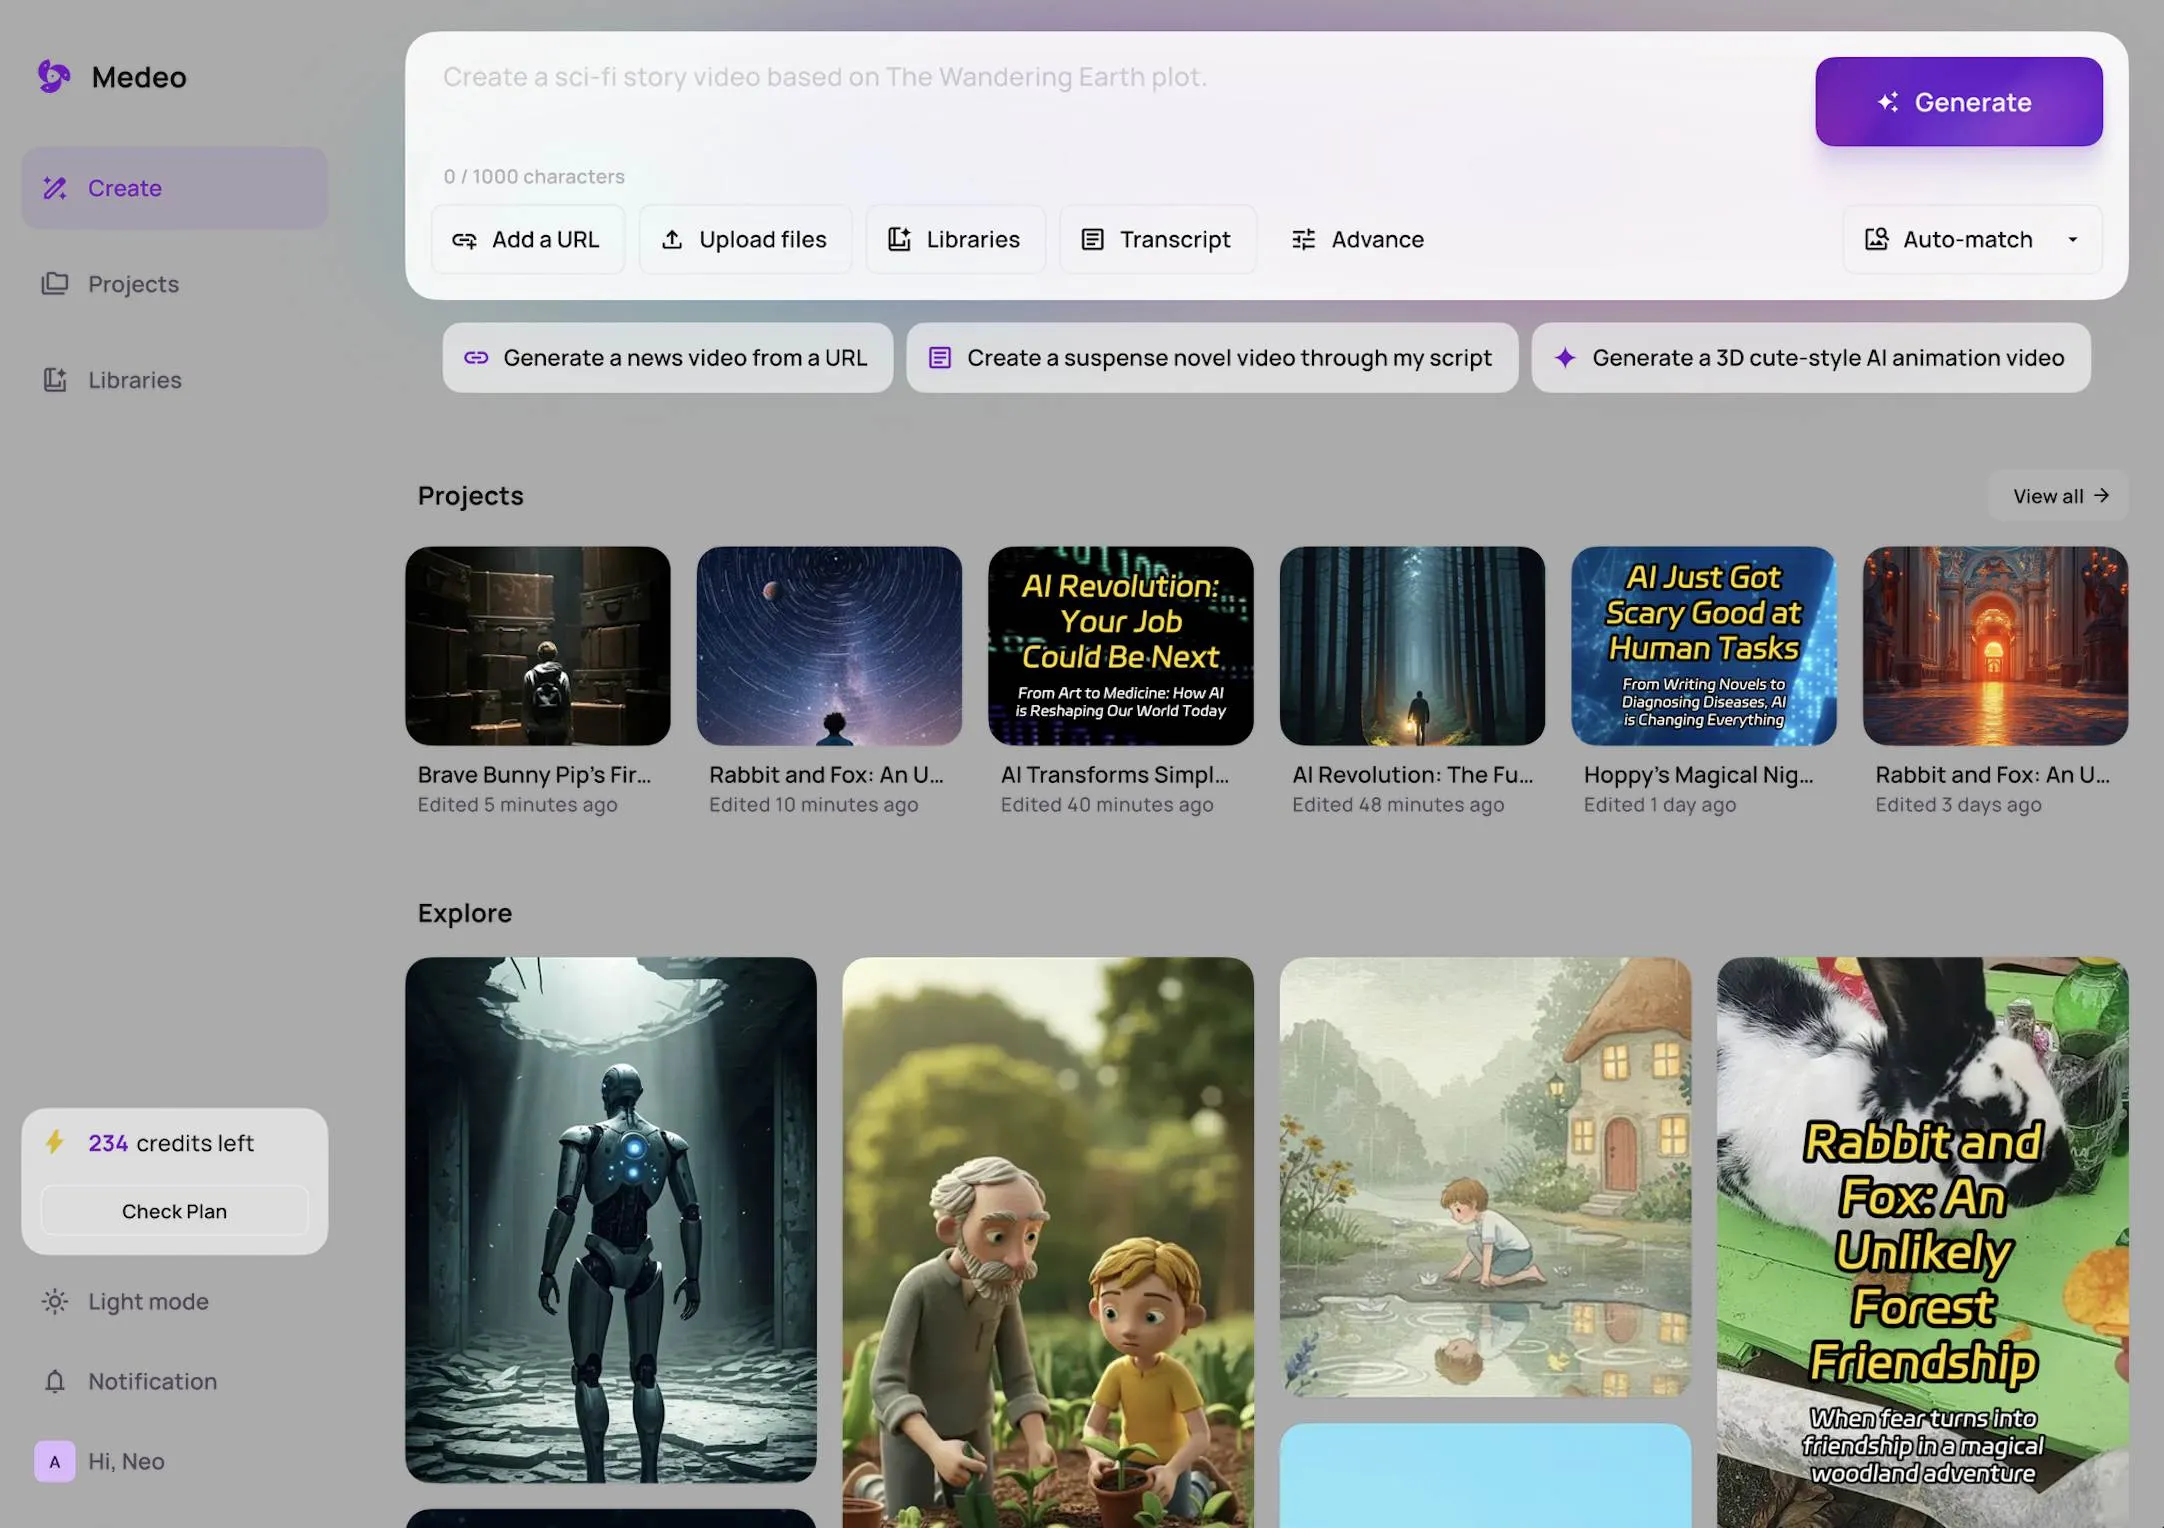Click the Medeo logo icon

point(54,76)
